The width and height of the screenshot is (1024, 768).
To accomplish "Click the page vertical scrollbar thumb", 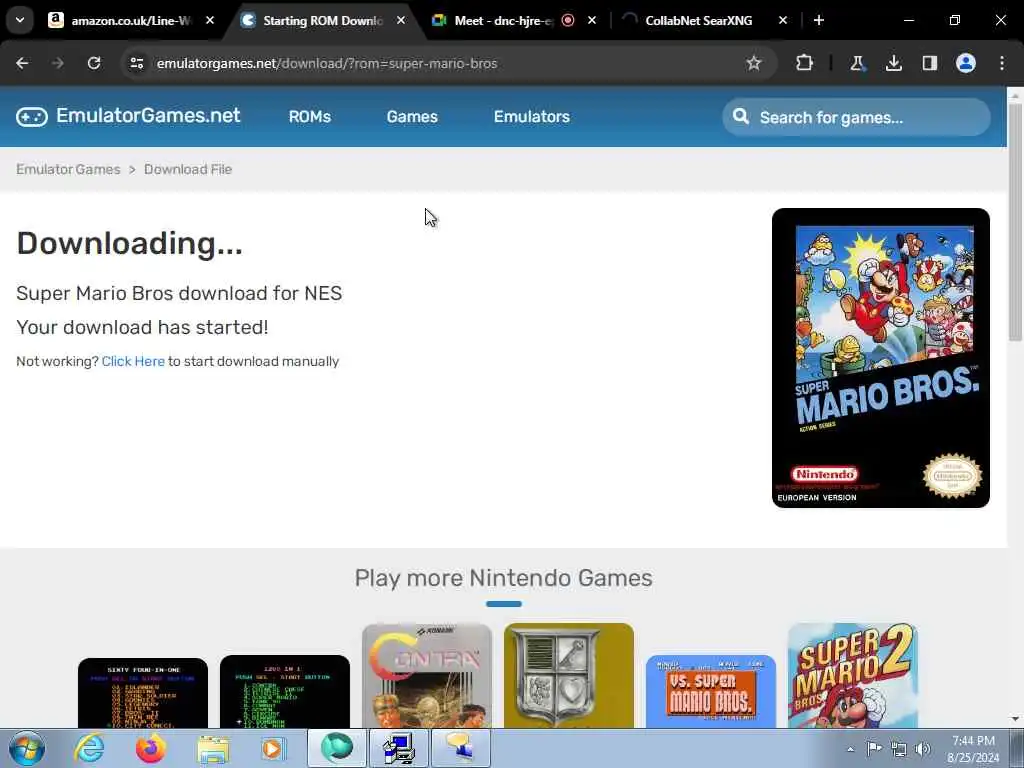I will tap(1015, 222).
